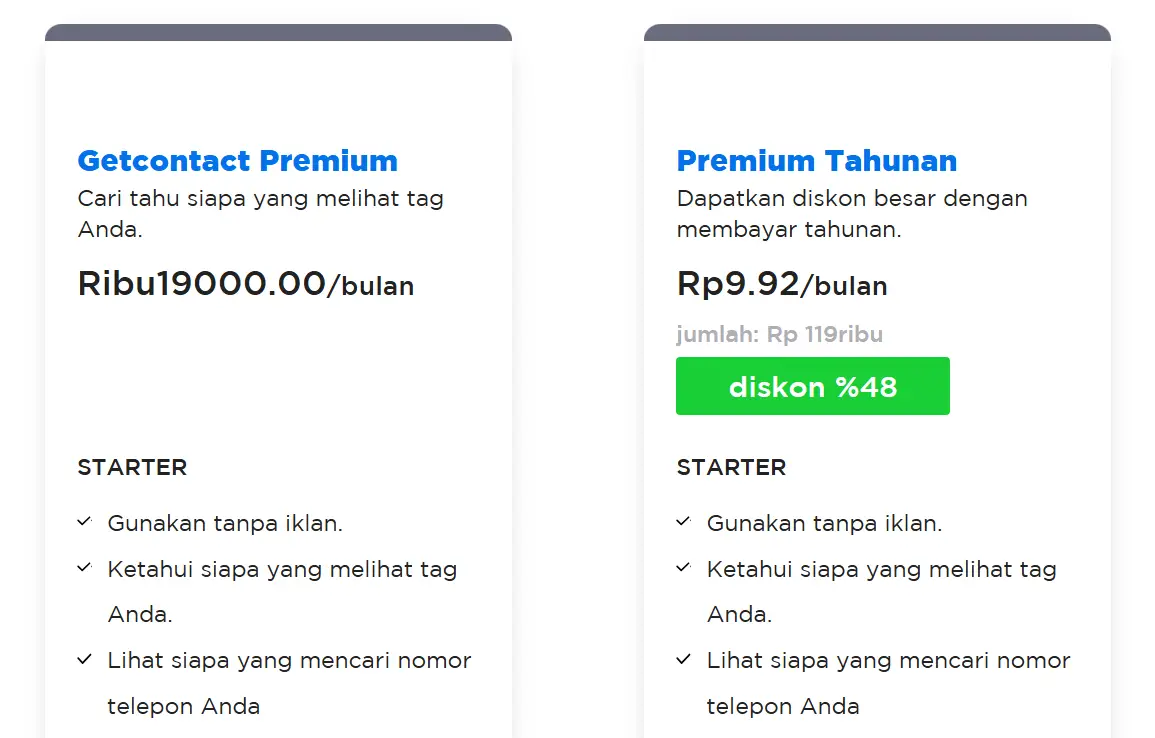This screenshot has width=1155, height=738.
Task: Click checkmark beside Gunakan tanpa iklan in Getcontact Premium card
Action: [85, 522]
